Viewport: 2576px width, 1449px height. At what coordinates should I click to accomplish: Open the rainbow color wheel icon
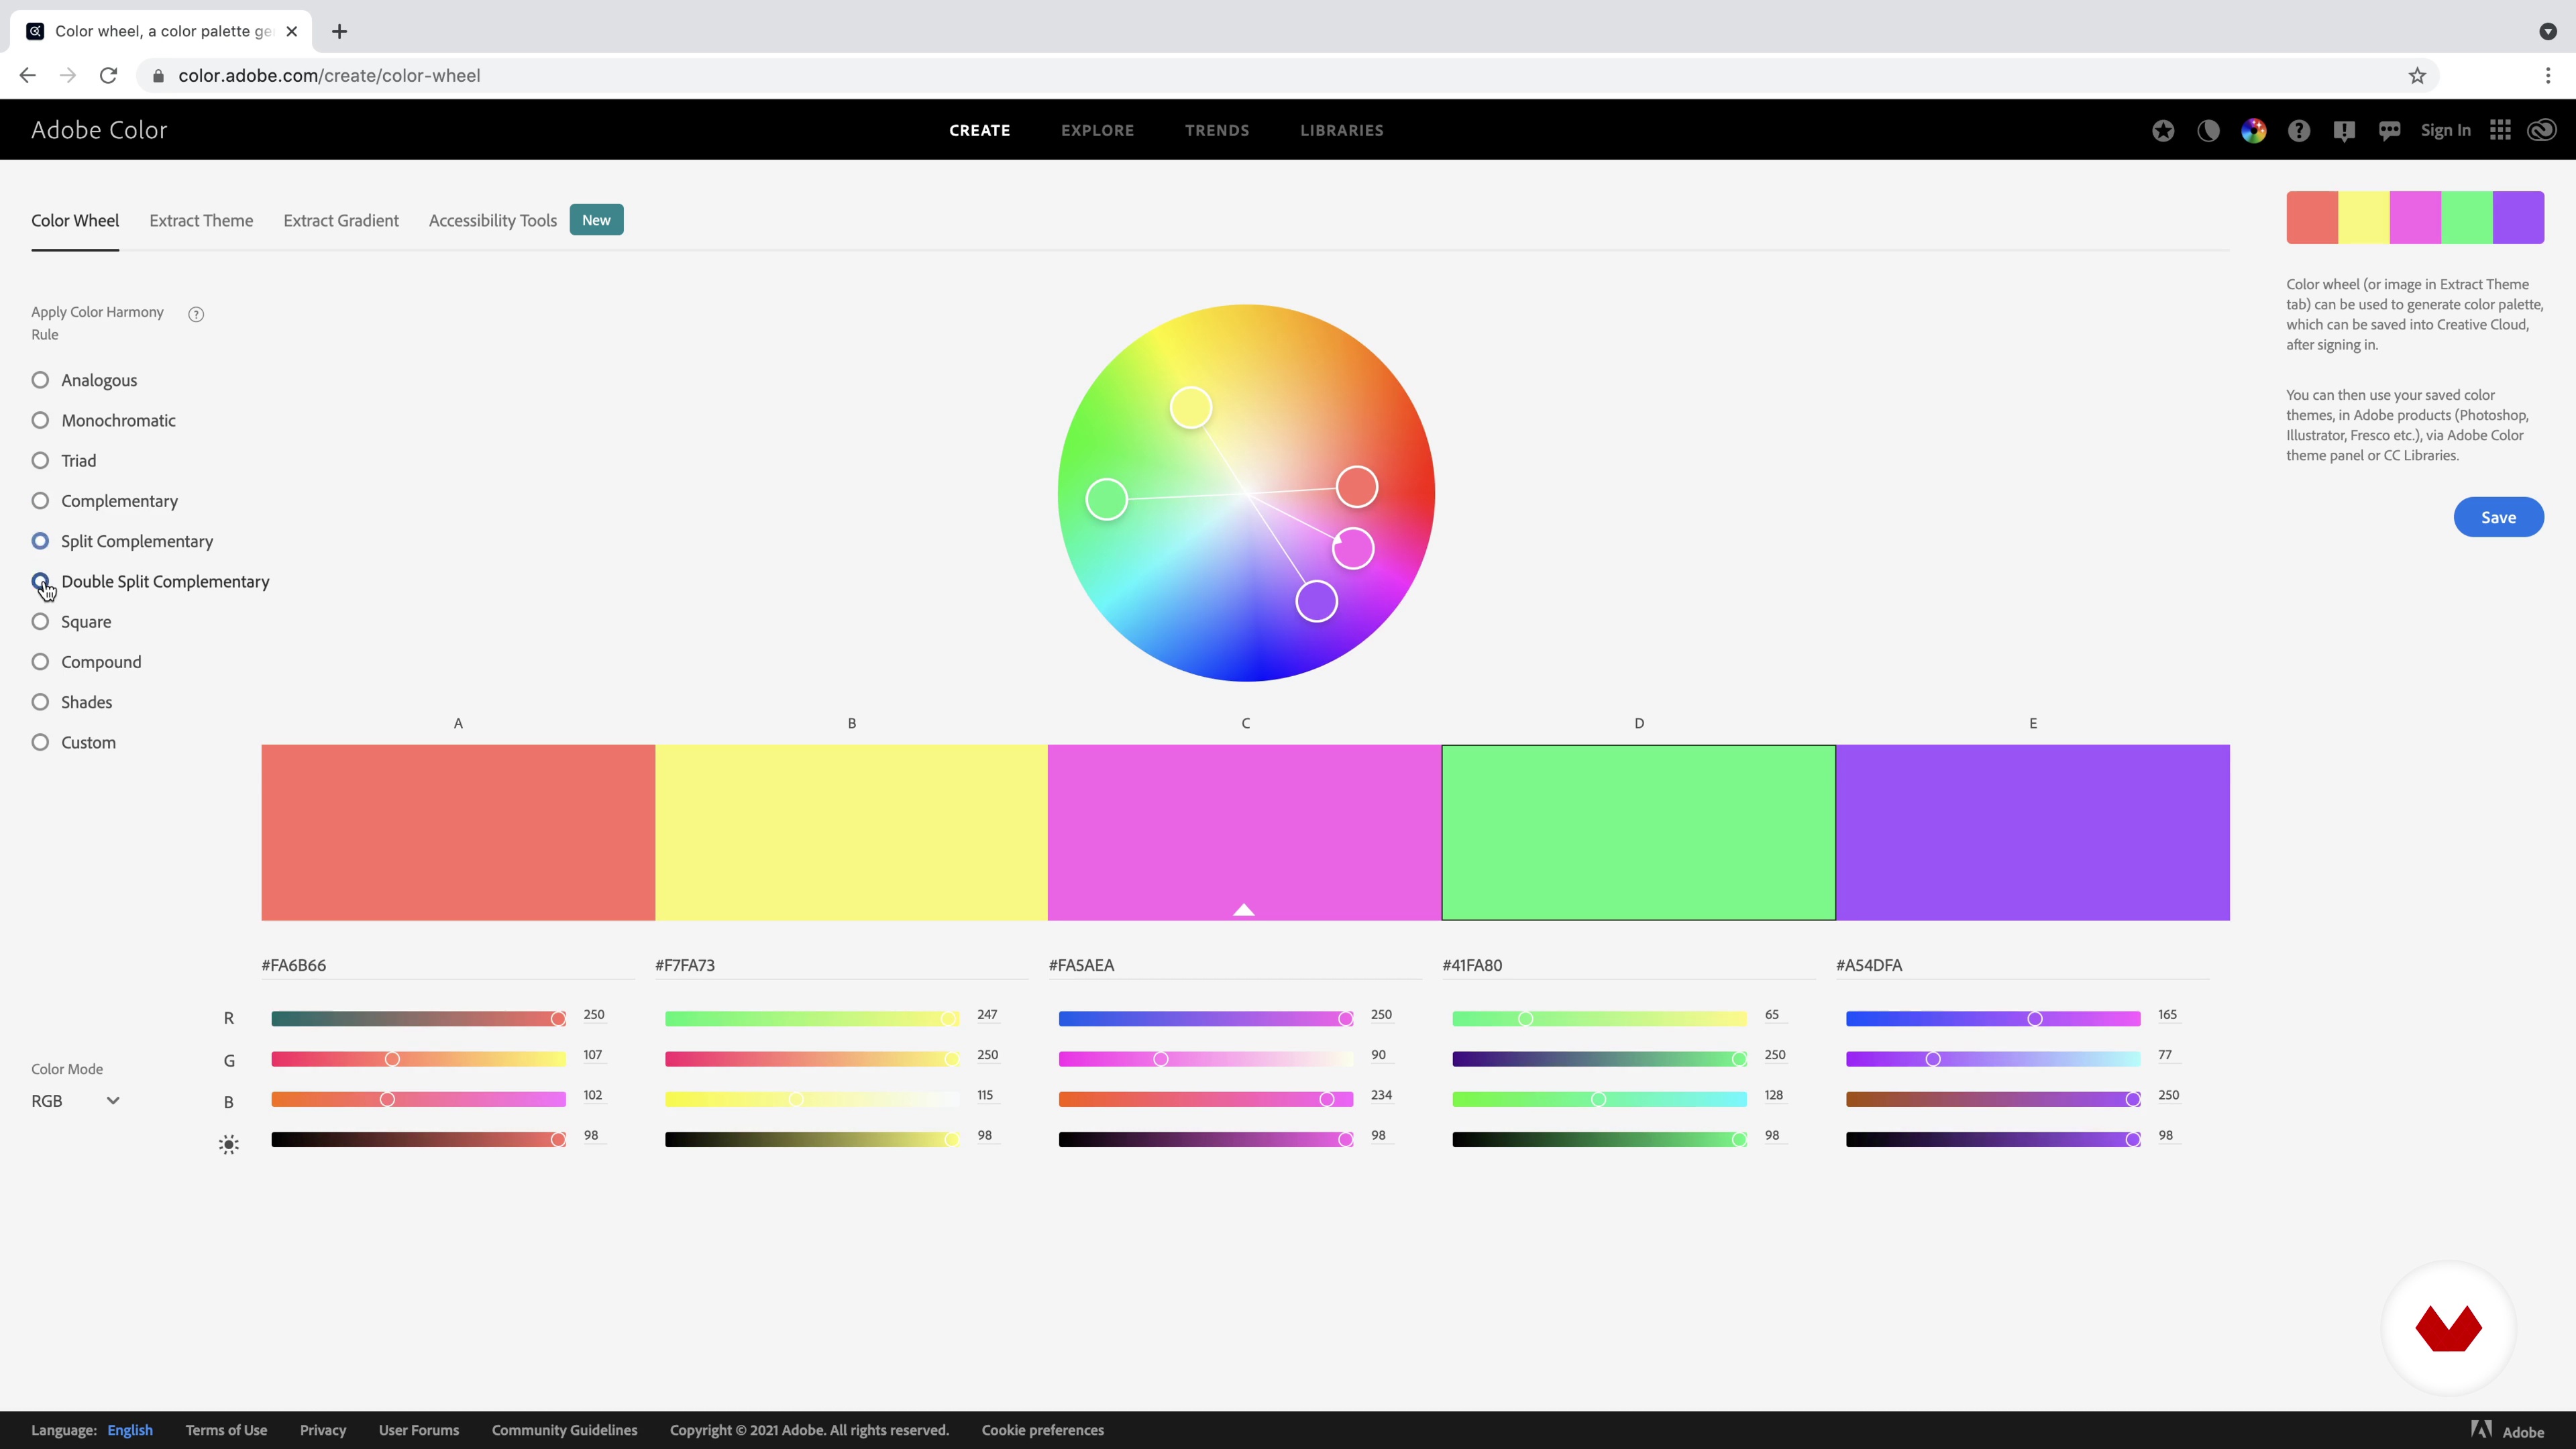tap(2253, 131)
